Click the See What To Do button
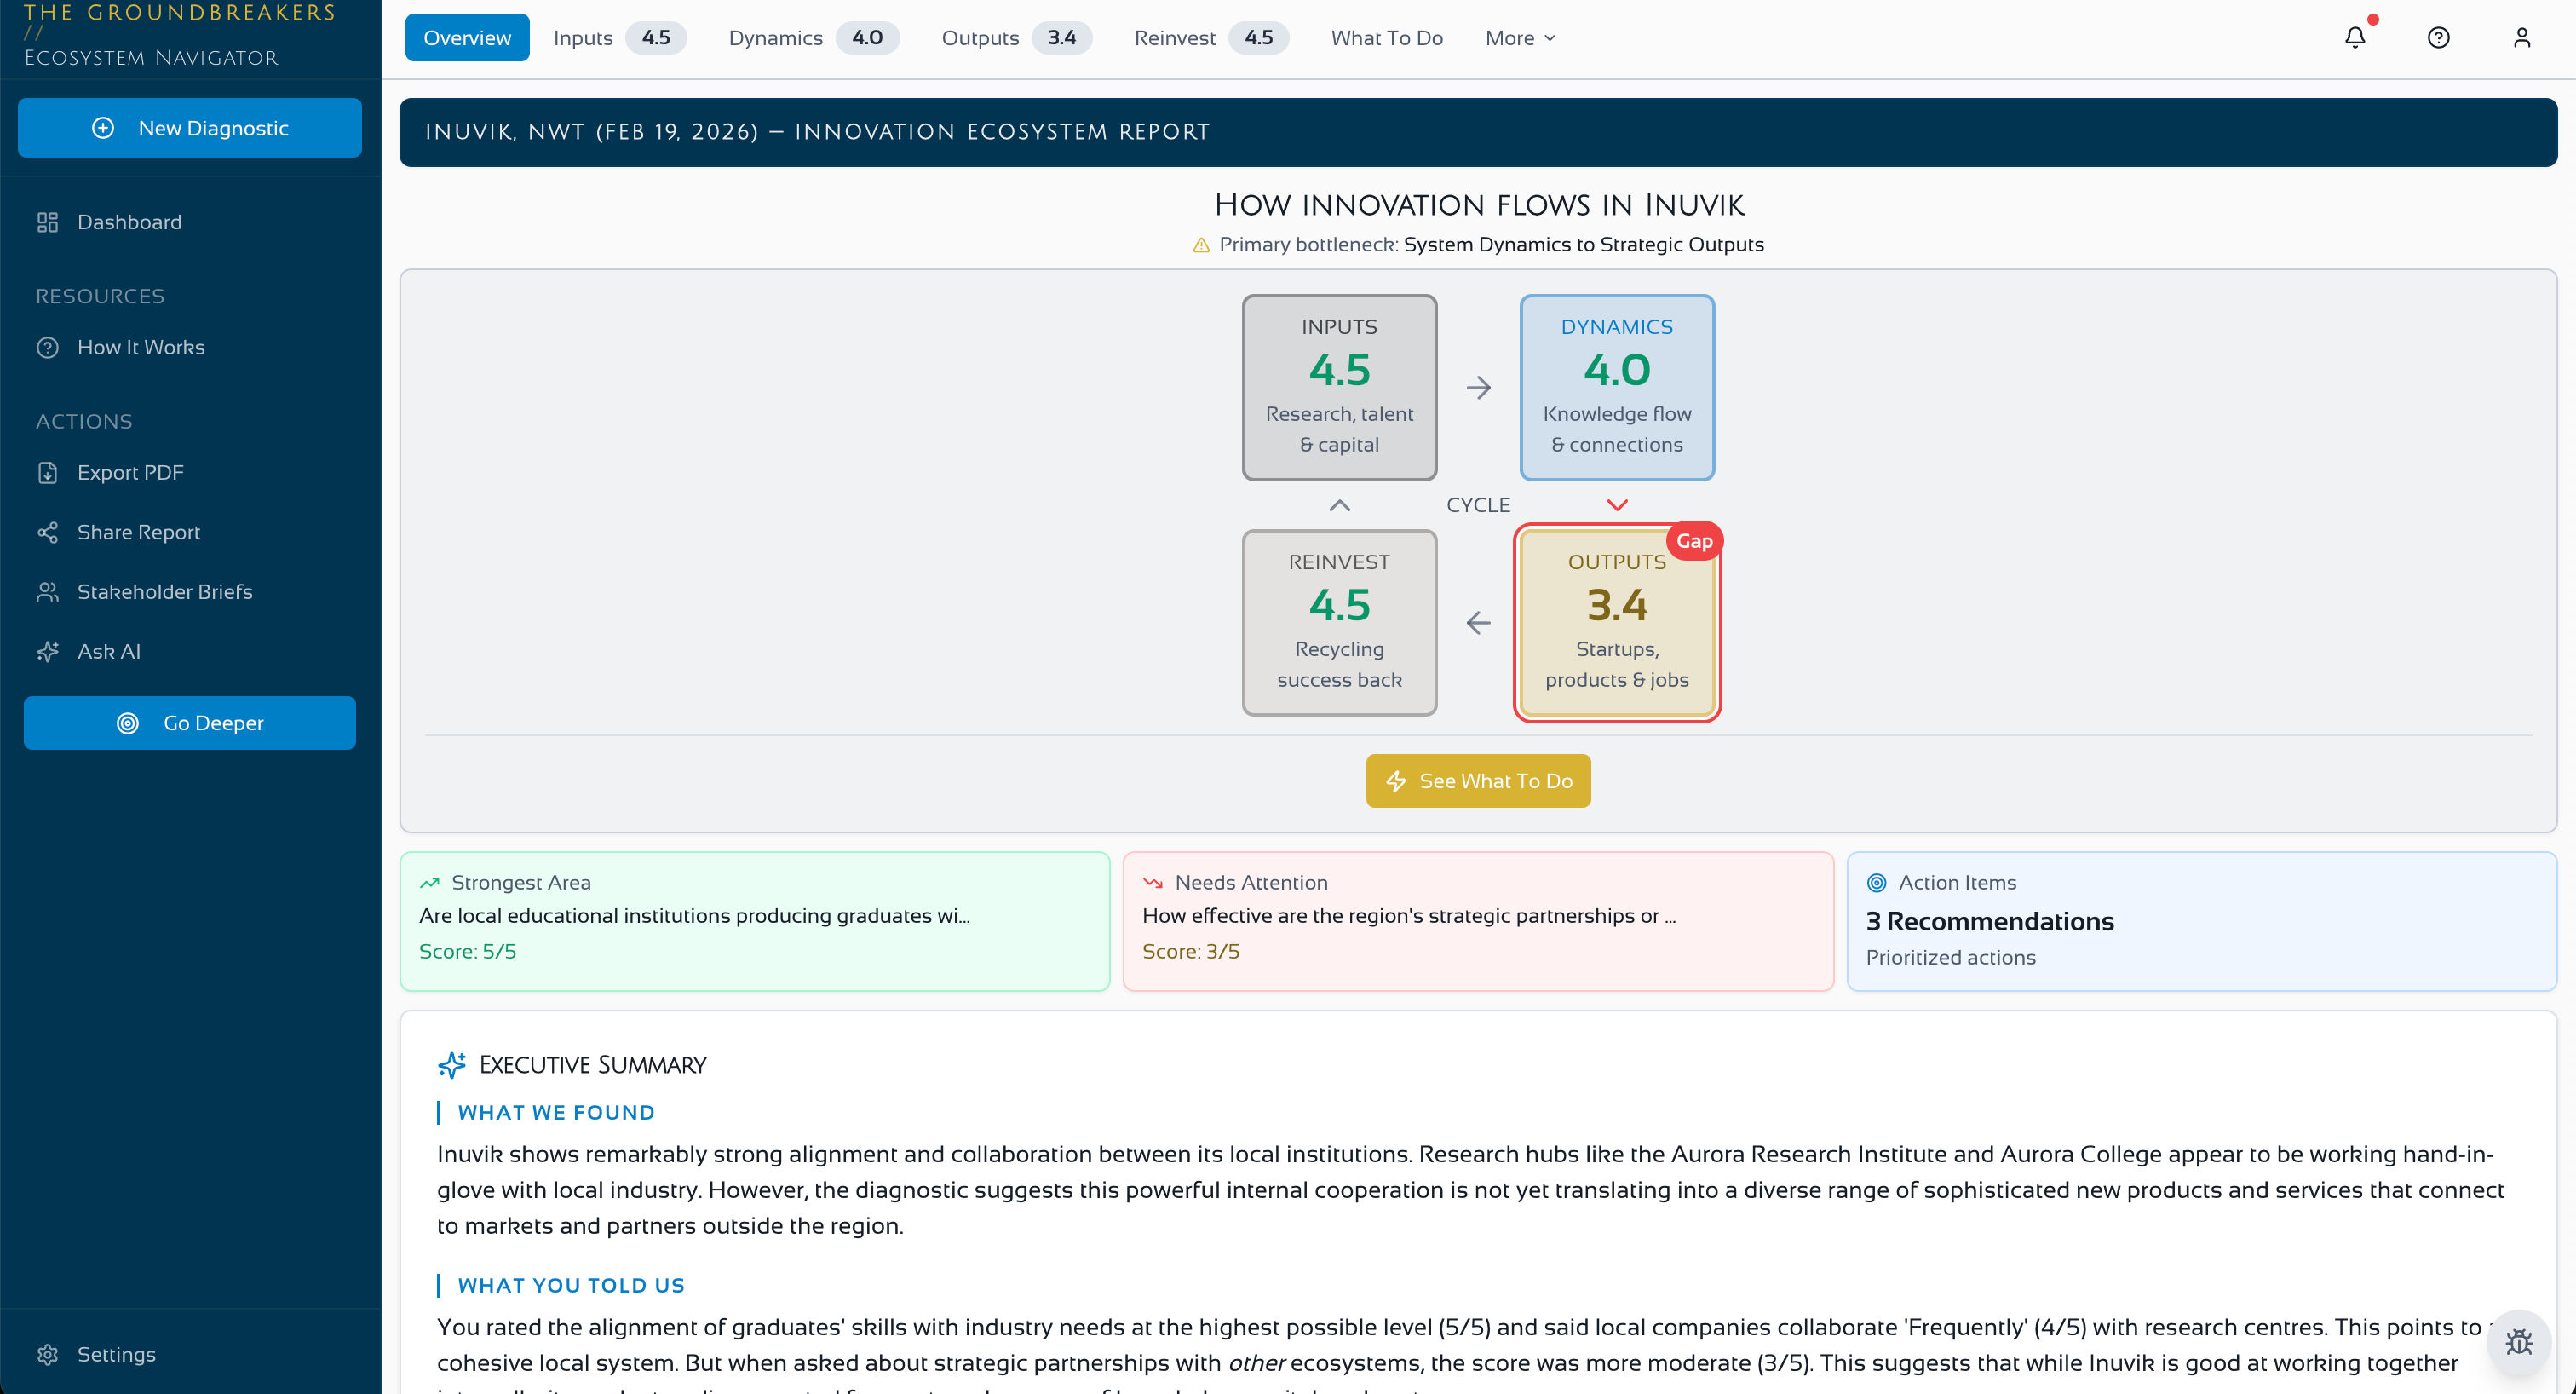 (x=1477, y=780)
